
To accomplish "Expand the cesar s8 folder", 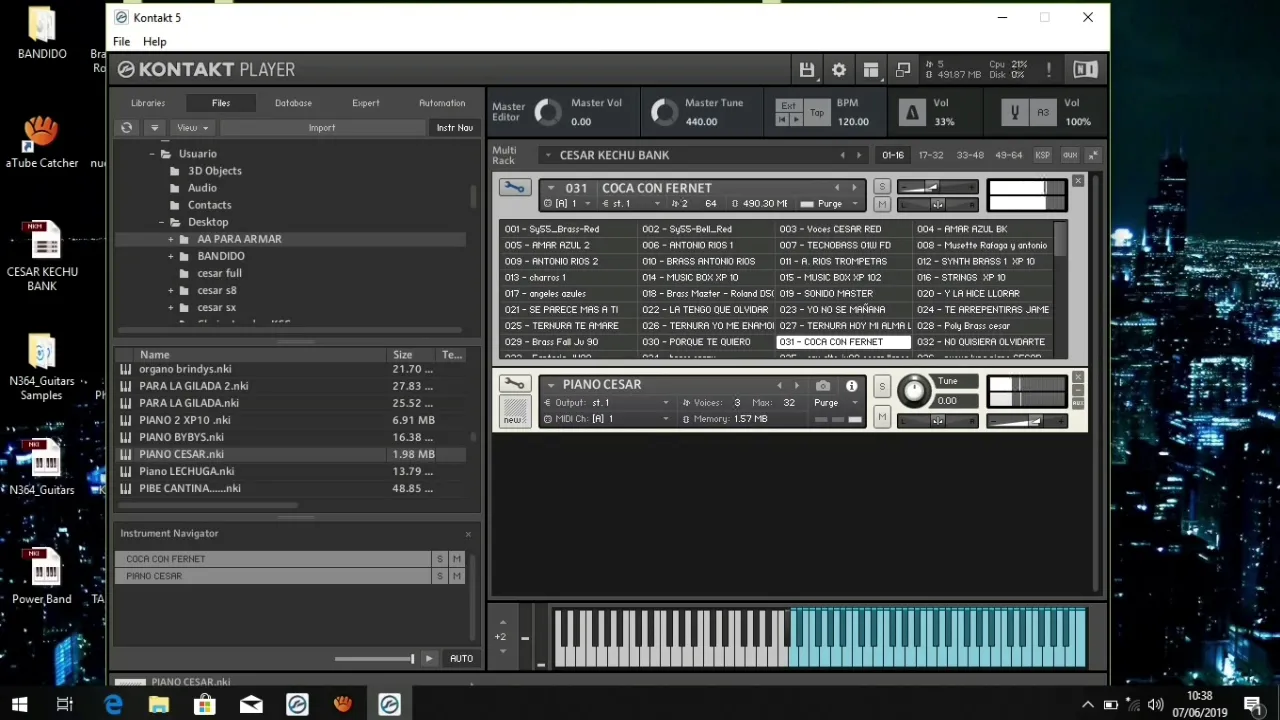I will [170, 290].
